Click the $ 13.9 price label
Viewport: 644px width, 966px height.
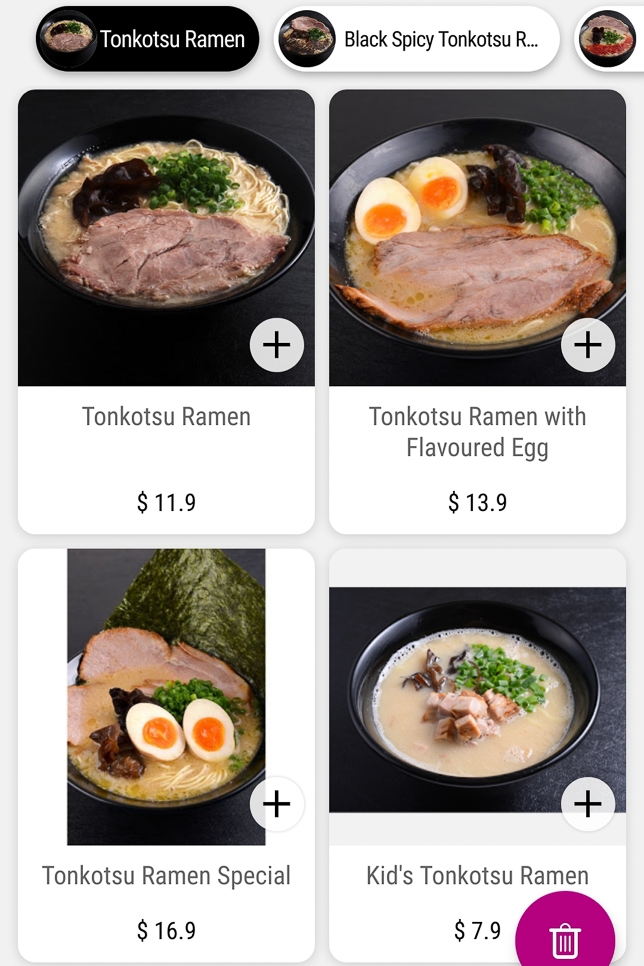pyautogui.click(x=477, y=502)
